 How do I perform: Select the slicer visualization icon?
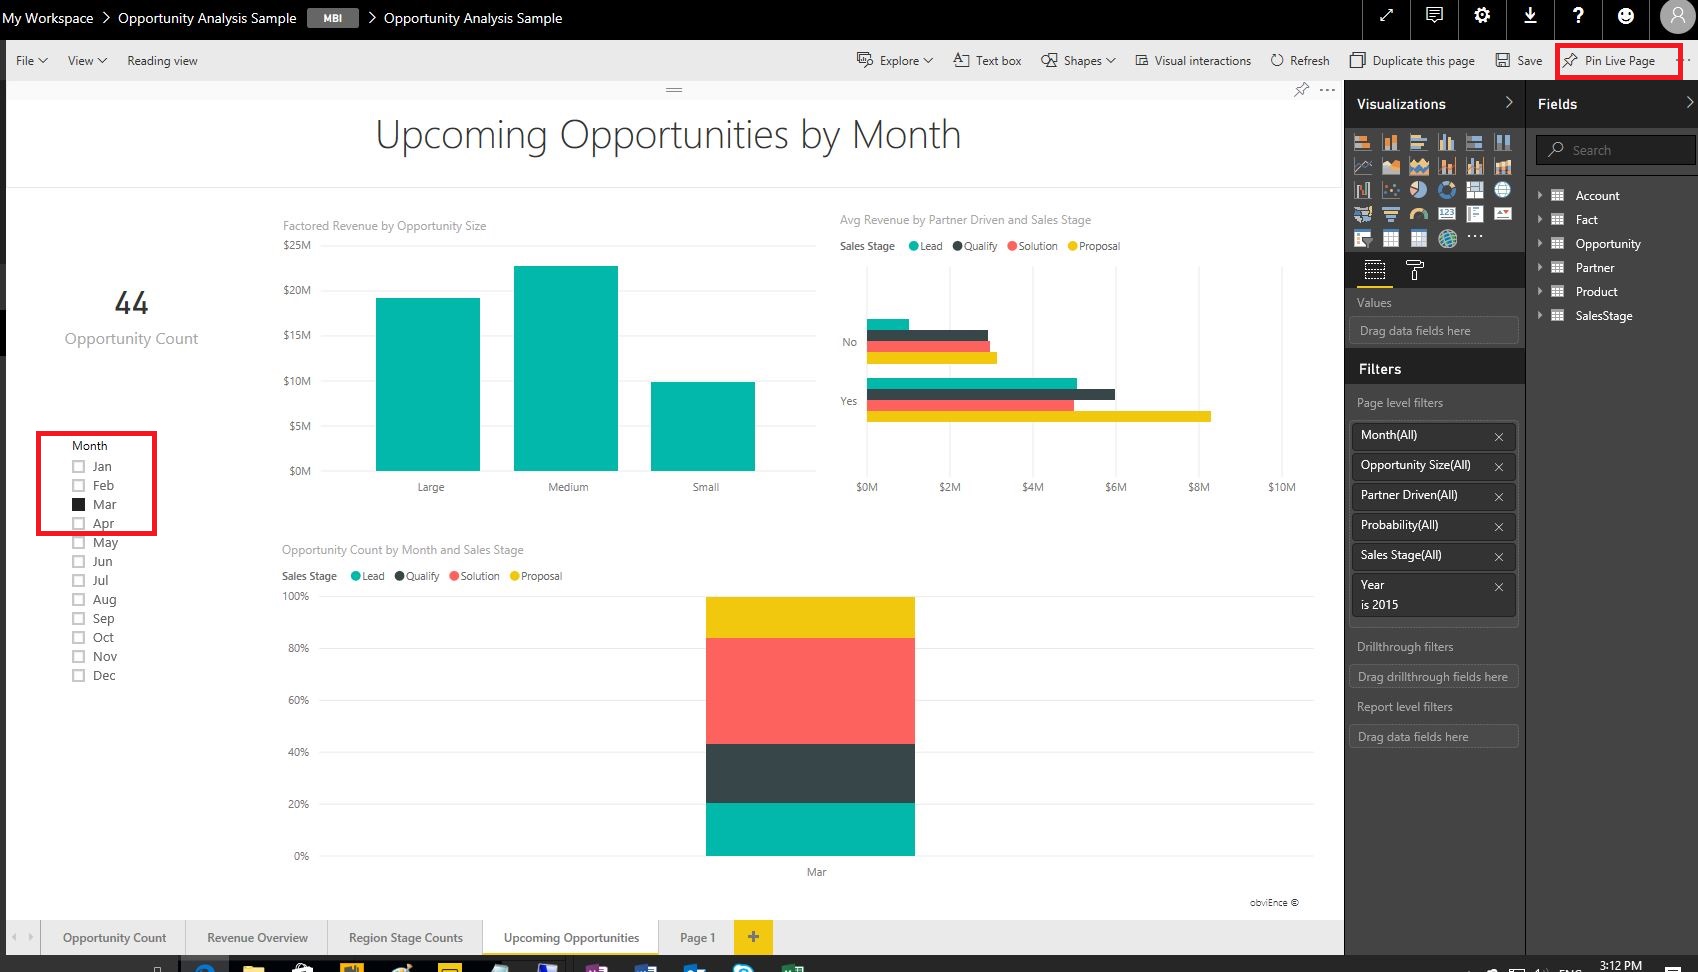tap(1363, 238)
